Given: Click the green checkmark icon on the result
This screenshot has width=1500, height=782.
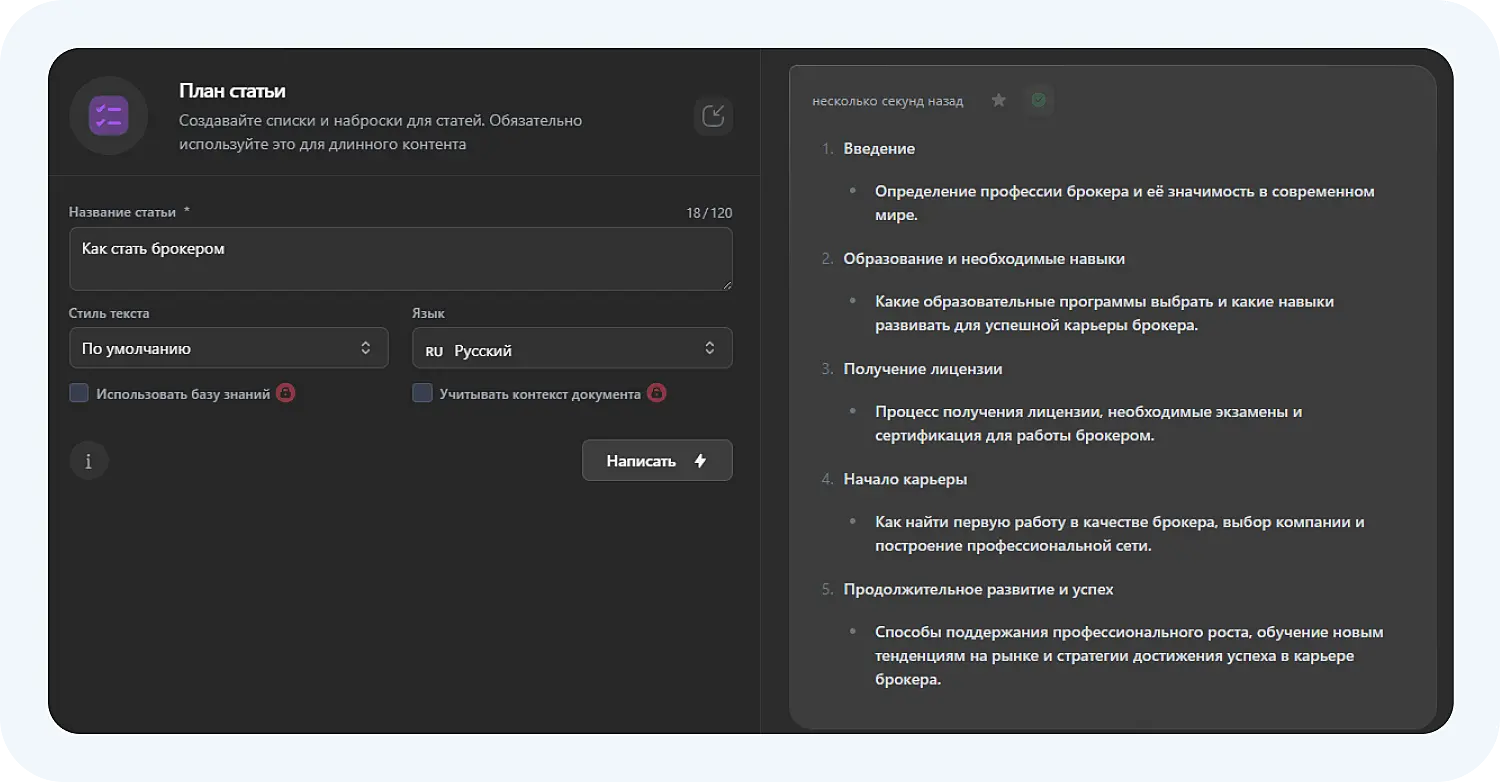Looking at the screenshot, I should pyautogui.click(x=1038, y=100).
